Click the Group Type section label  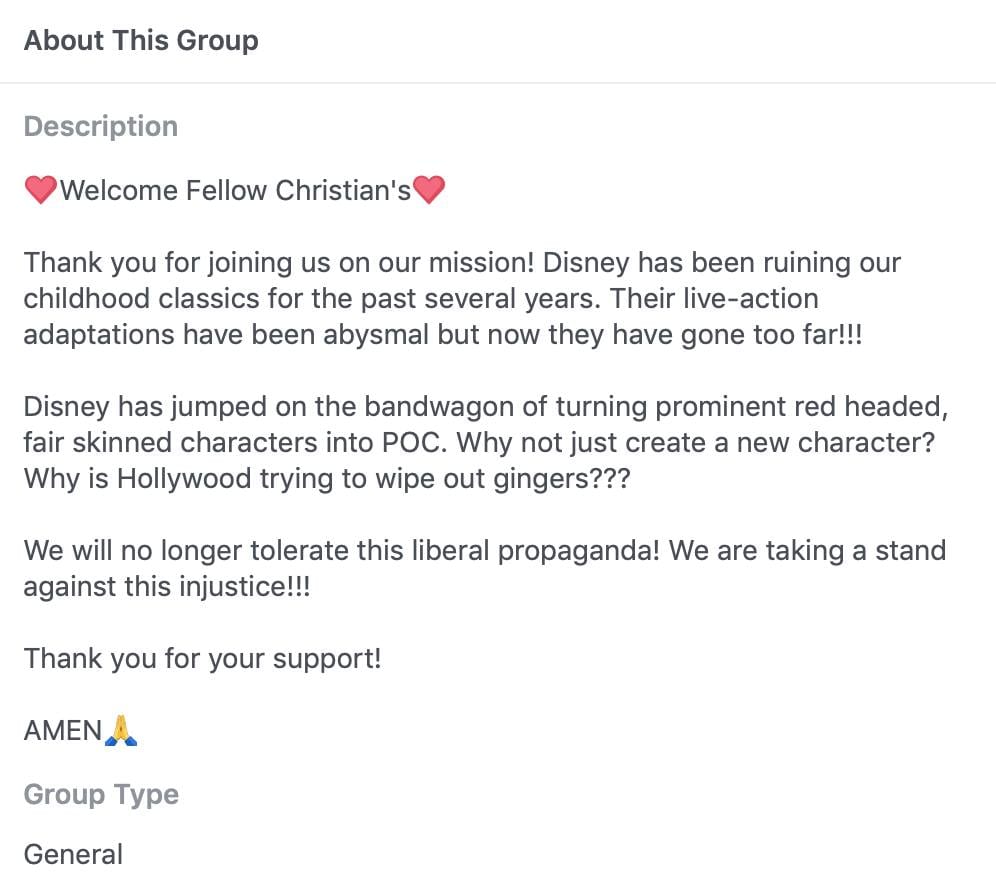pyautogui.click(x=101, y=795)
